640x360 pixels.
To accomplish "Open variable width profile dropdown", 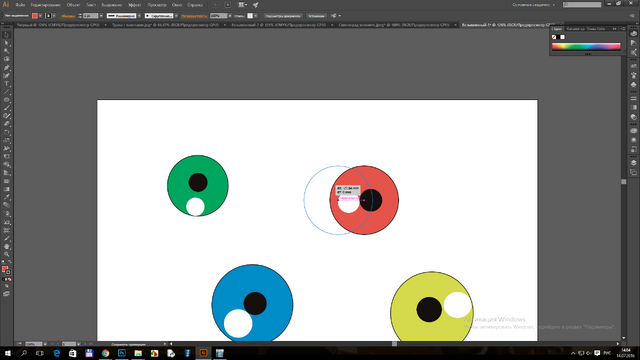I will [139, 16].
